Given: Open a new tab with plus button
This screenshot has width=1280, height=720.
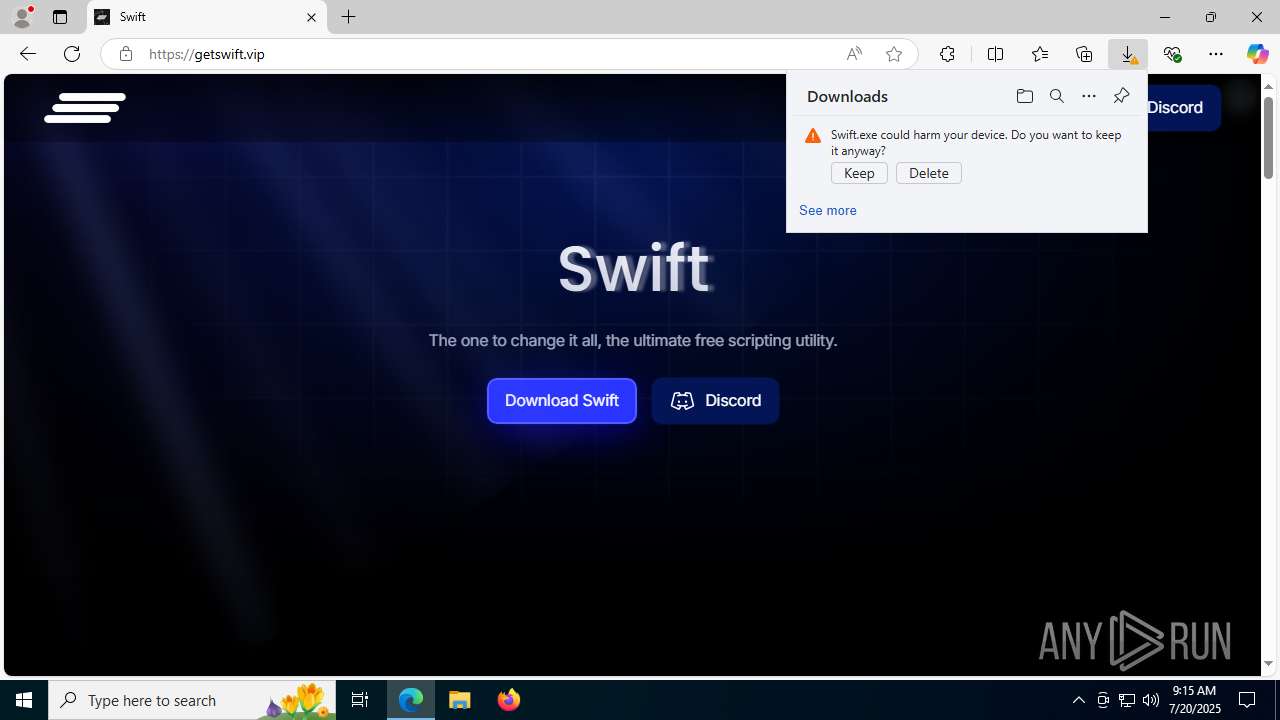Looking at the screenshot, I should 348,17.
